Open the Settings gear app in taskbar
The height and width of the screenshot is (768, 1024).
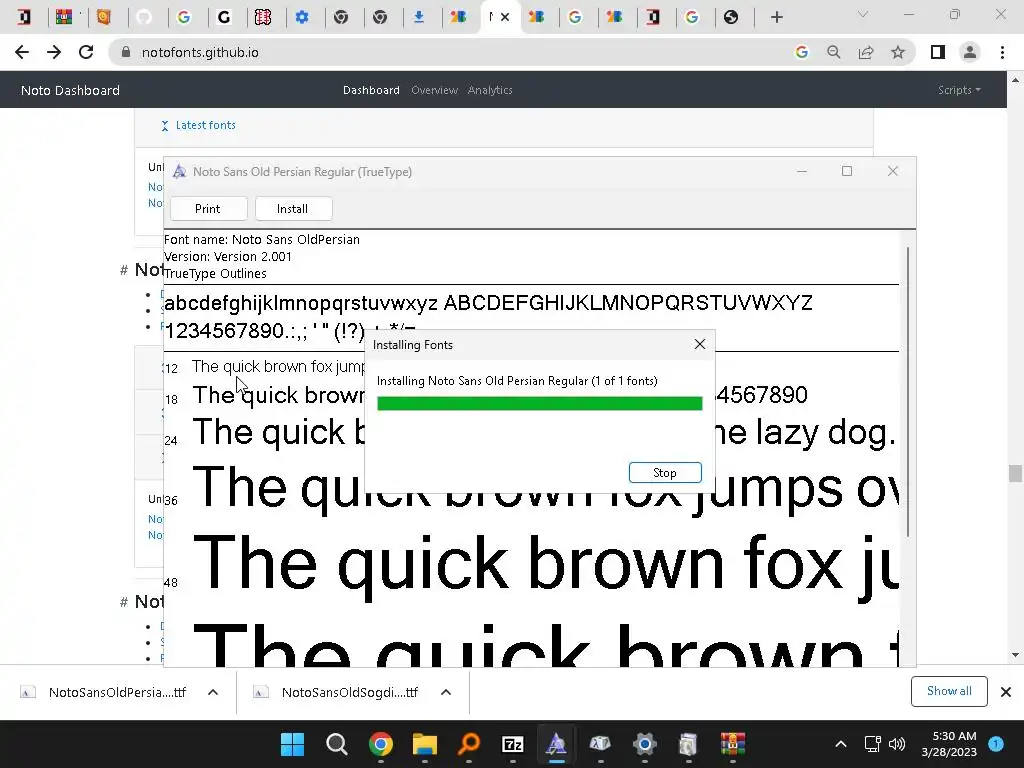click(645, 744)
